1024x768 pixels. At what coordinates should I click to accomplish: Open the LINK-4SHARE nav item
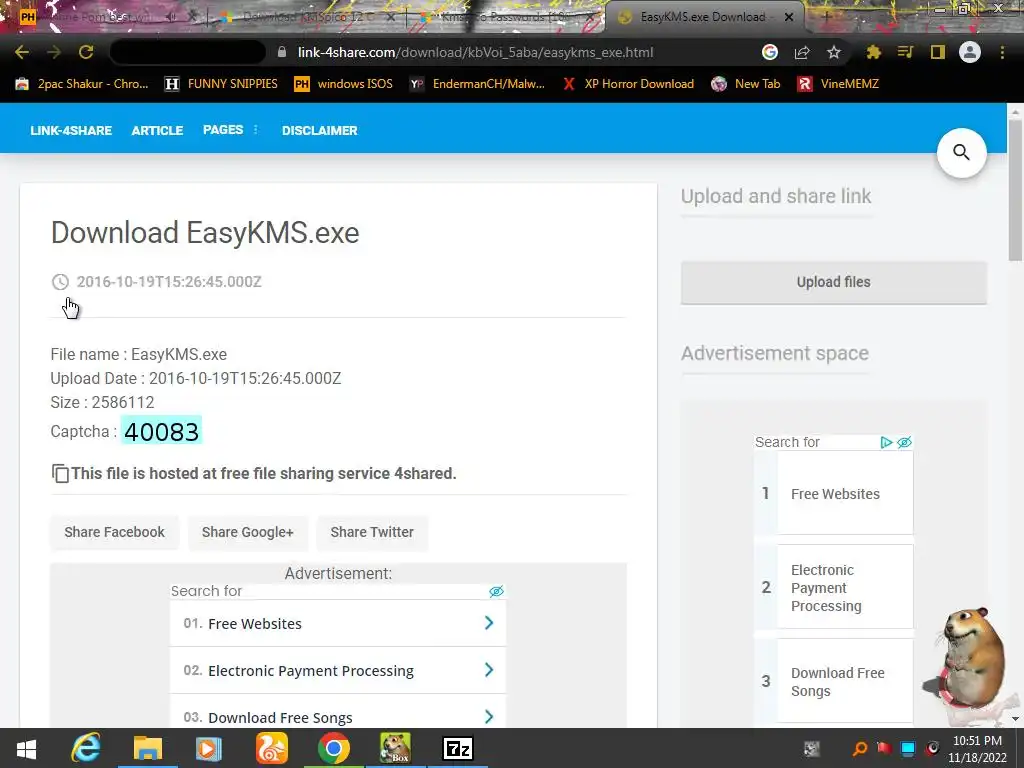[x=71, y=131]
